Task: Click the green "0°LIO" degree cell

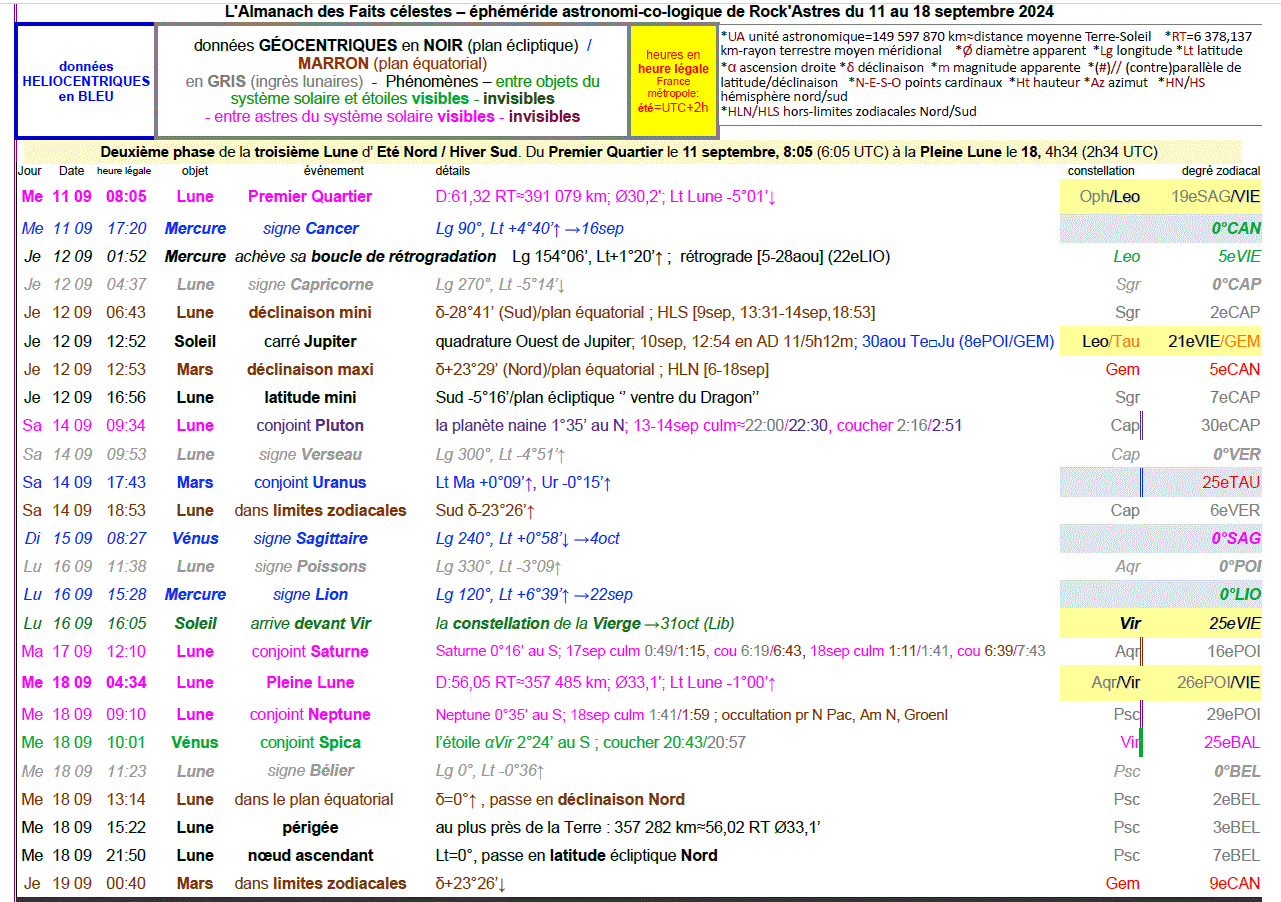Action: (x=1240, y=594)
